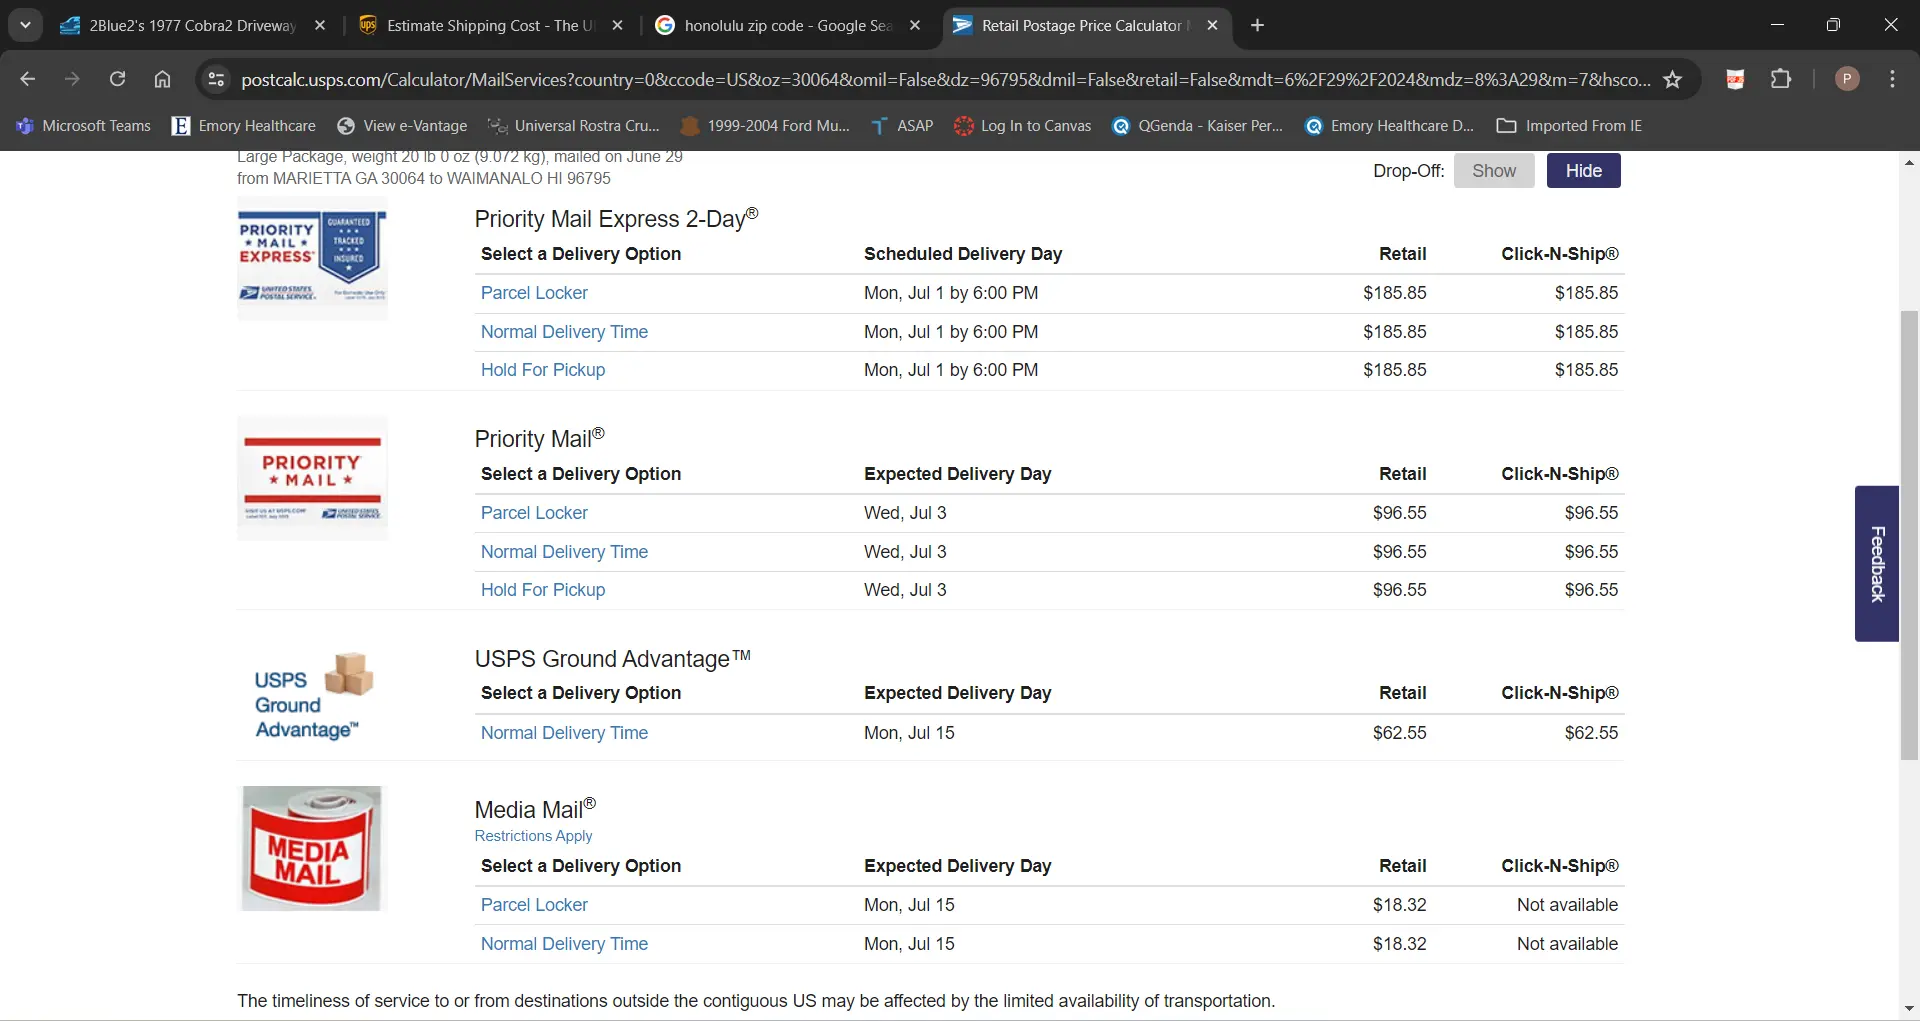This screenshot has width=1920, height=1021.
Task: Click the USPS Ground Advantage heading
Action: 612,658
